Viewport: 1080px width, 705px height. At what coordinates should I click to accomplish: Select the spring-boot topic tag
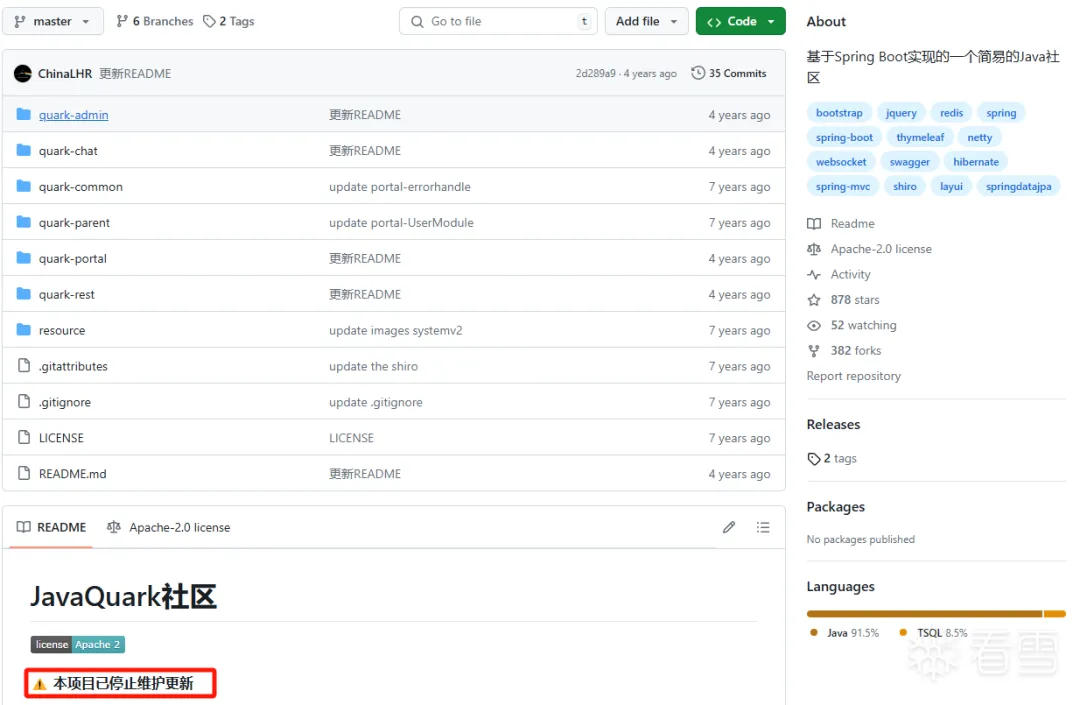click(x=844, y=137)
